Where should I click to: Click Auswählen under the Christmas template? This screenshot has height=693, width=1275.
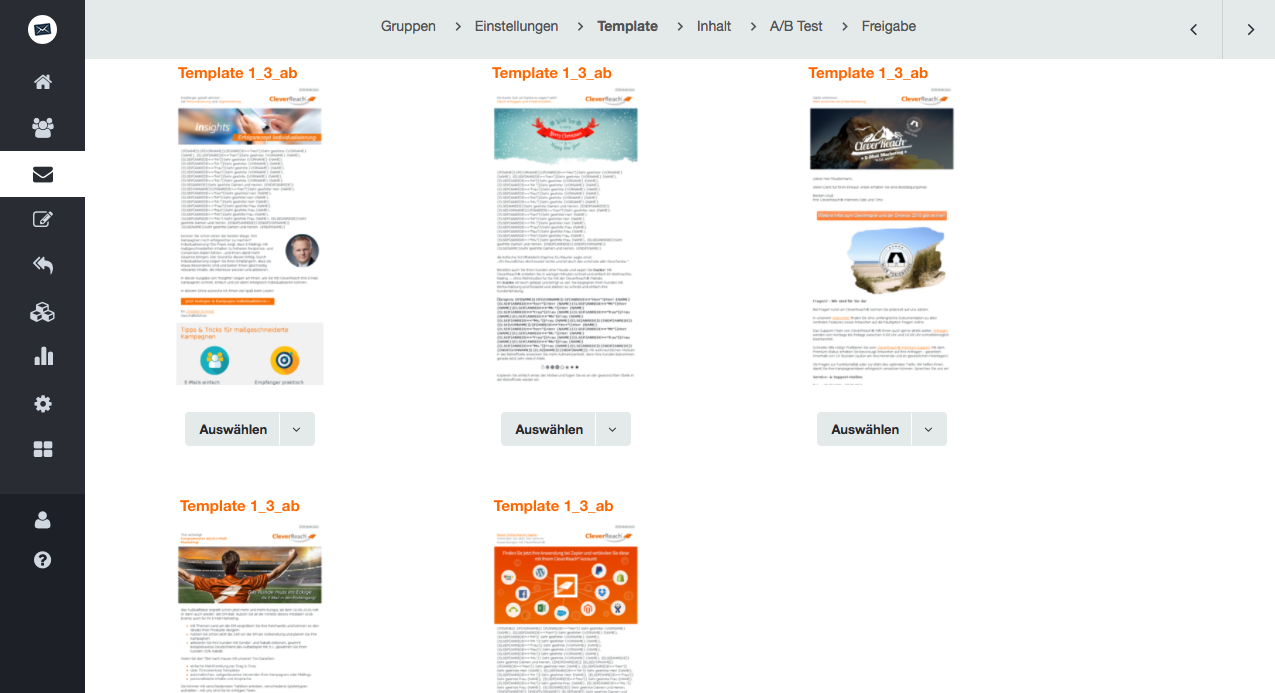(549, 429)
